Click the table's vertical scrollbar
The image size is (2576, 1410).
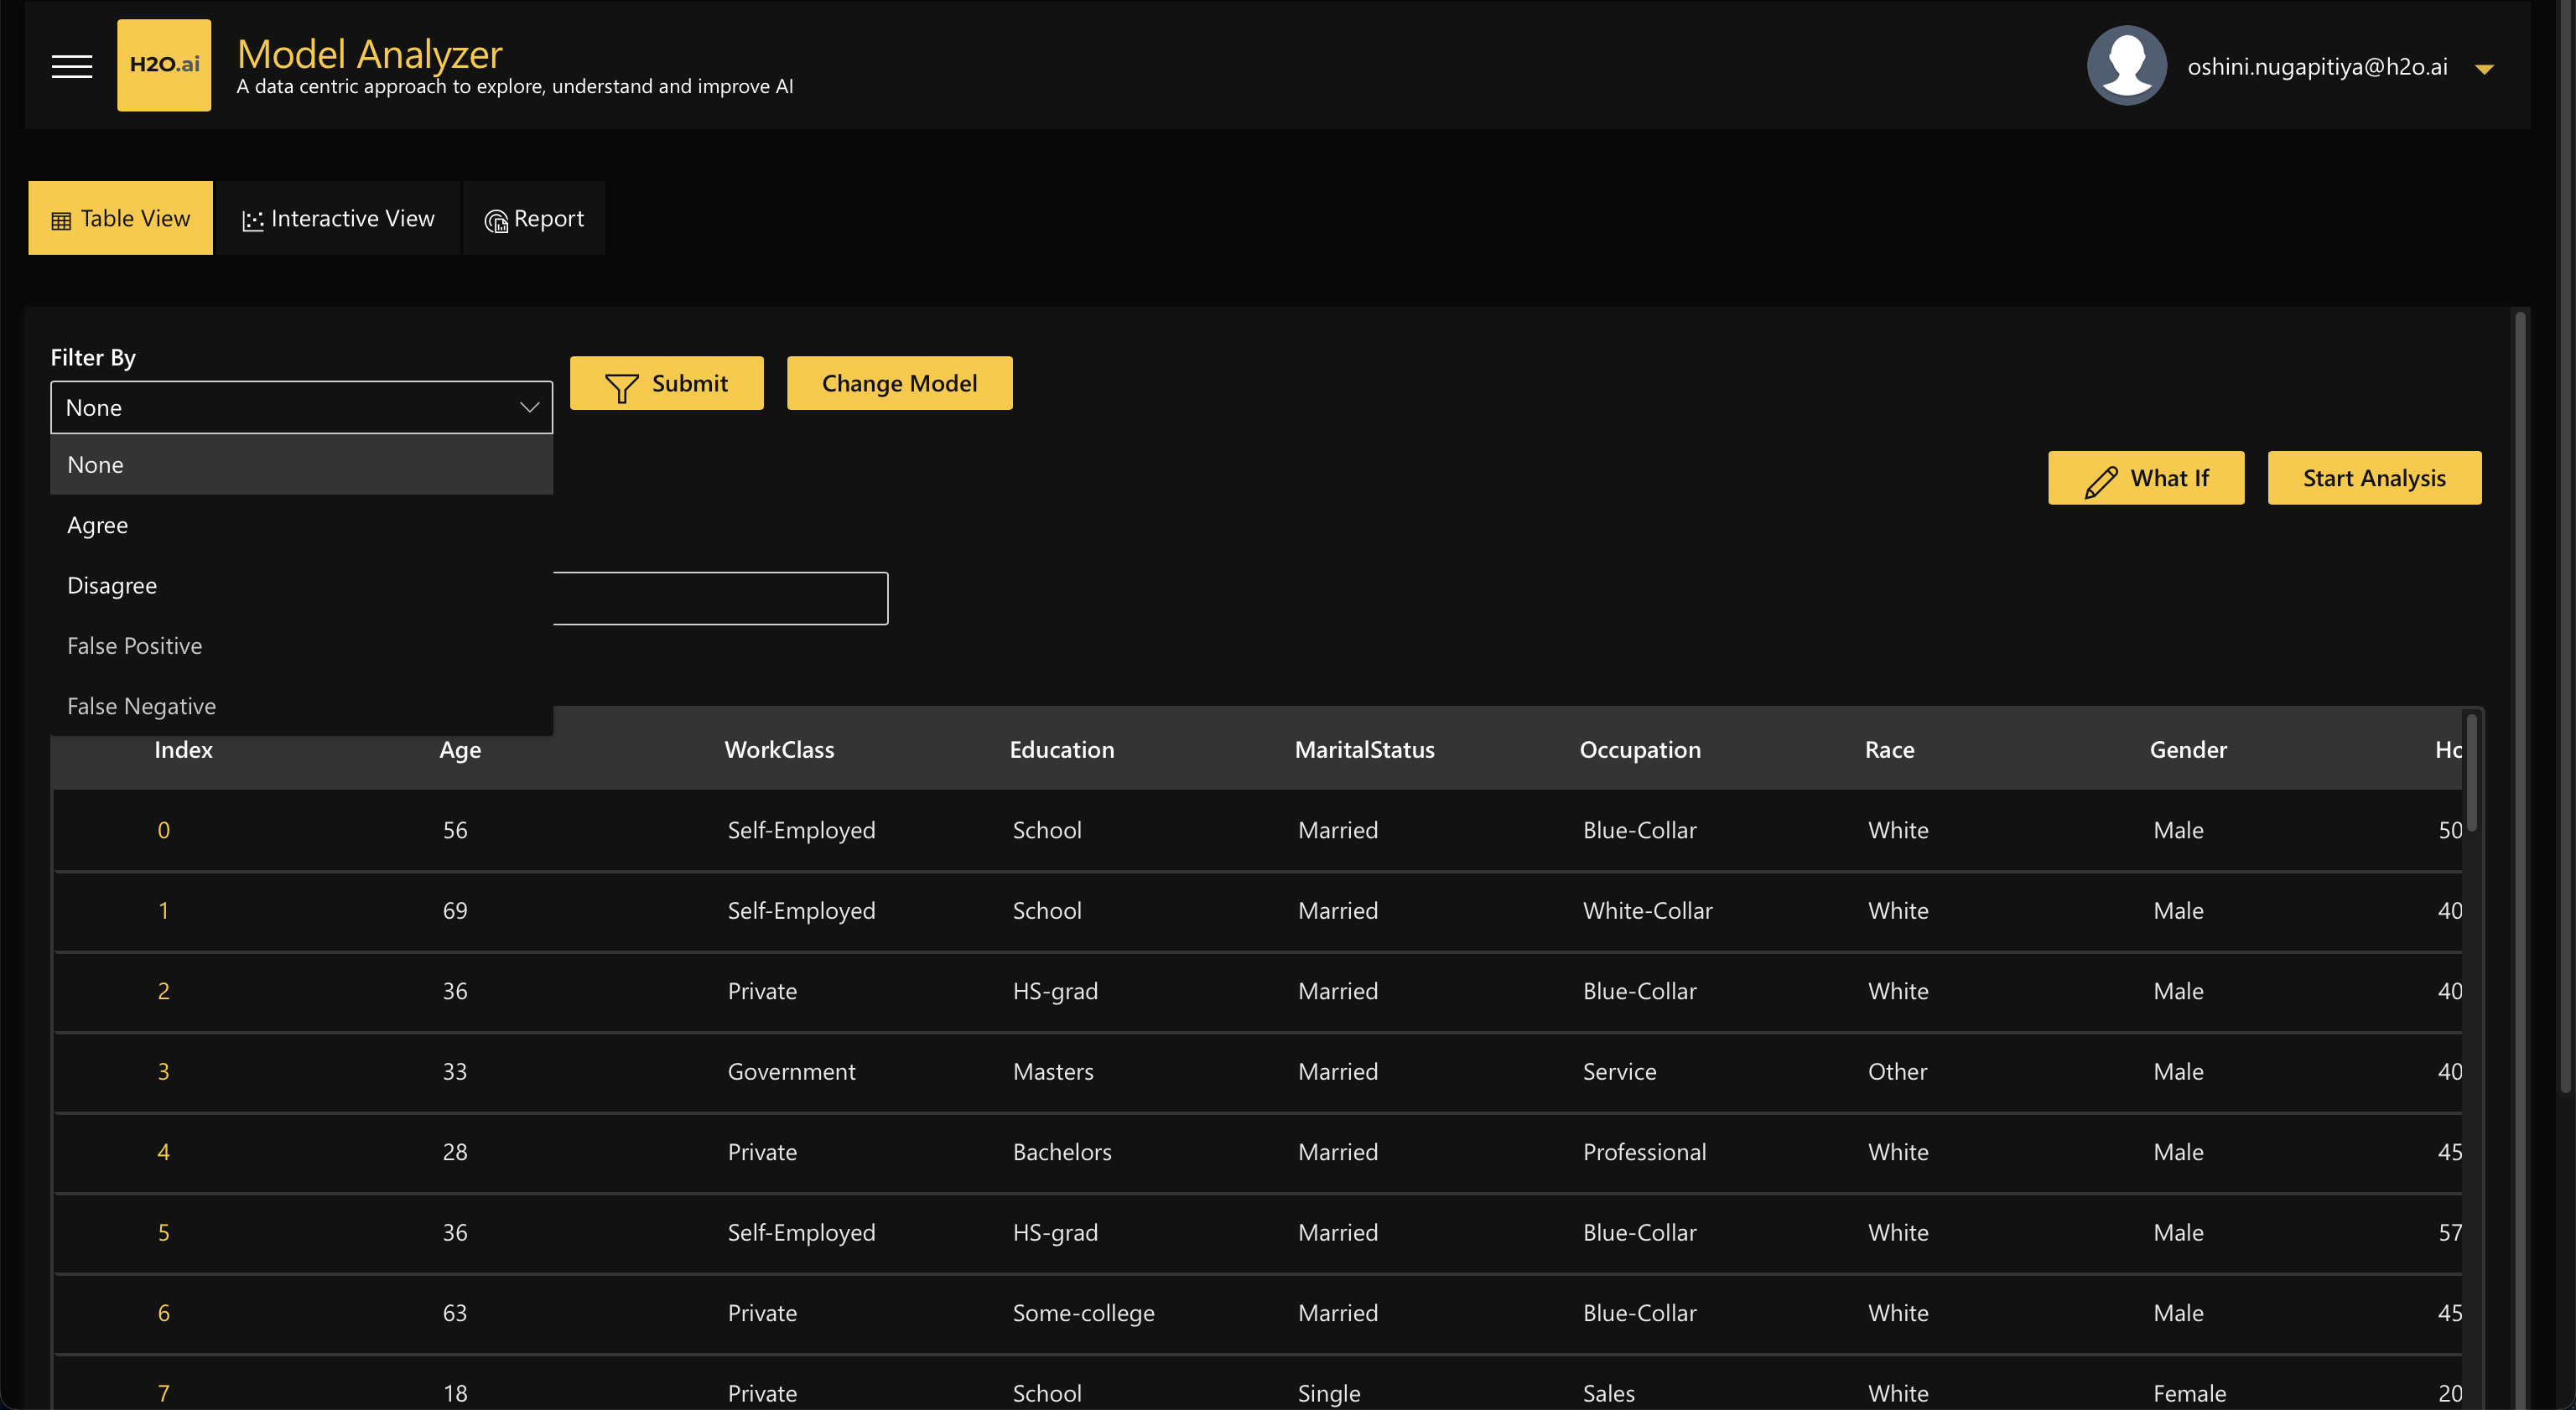click(2471, 772)
